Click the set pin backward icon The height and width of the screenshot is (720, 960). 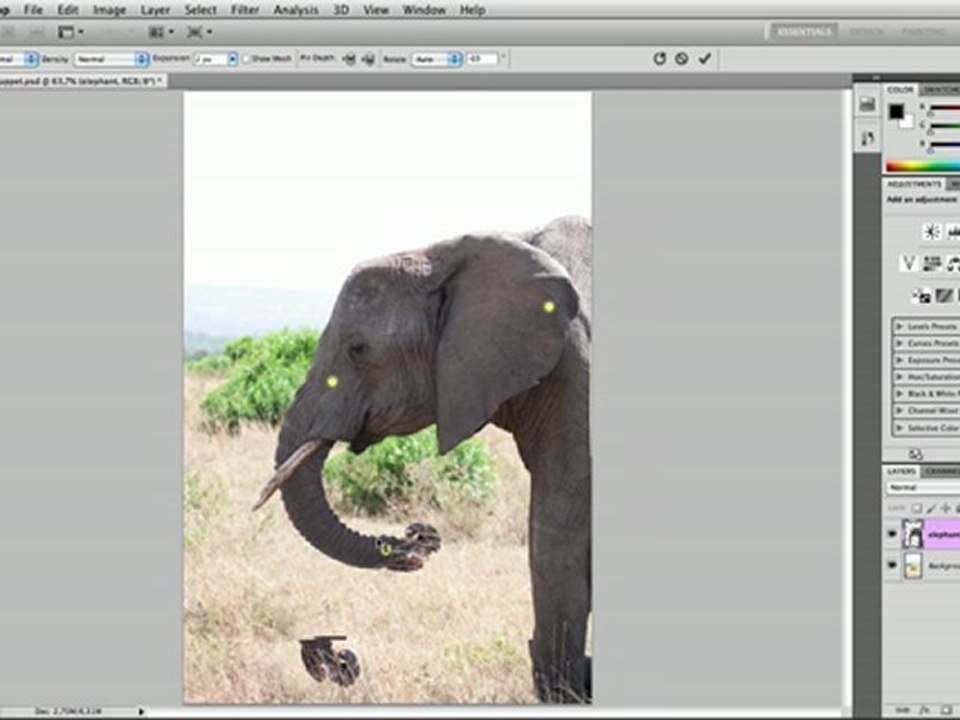click(x=369, y=59)
